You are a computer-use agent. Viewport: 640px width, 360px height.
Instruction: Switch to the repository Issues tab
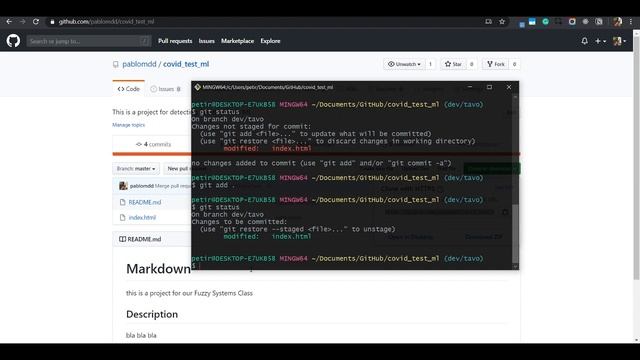point(165,89)
